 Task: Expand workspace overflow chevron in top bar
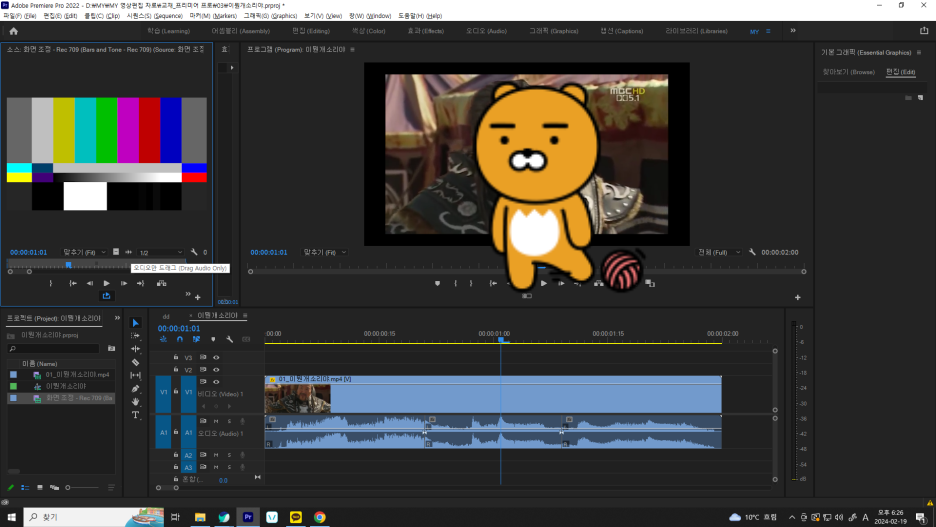pos(793,30)
